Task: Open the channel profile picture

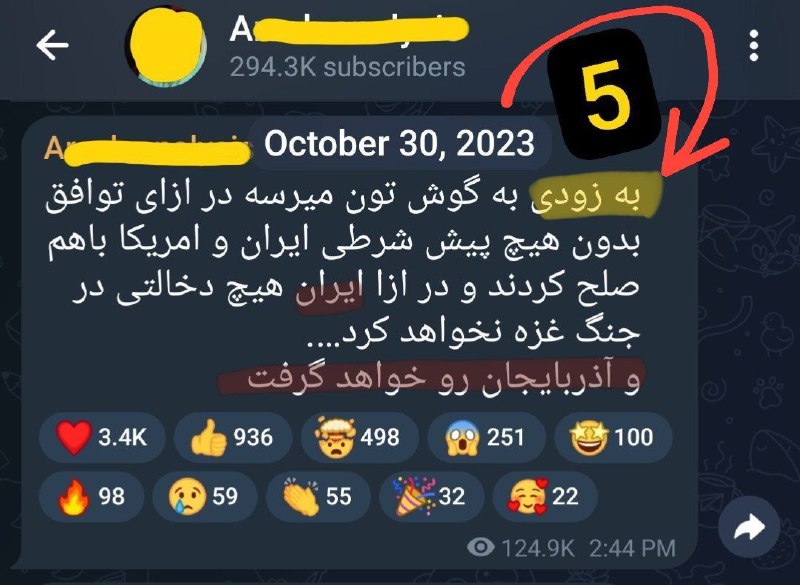Action: (166, 47)
